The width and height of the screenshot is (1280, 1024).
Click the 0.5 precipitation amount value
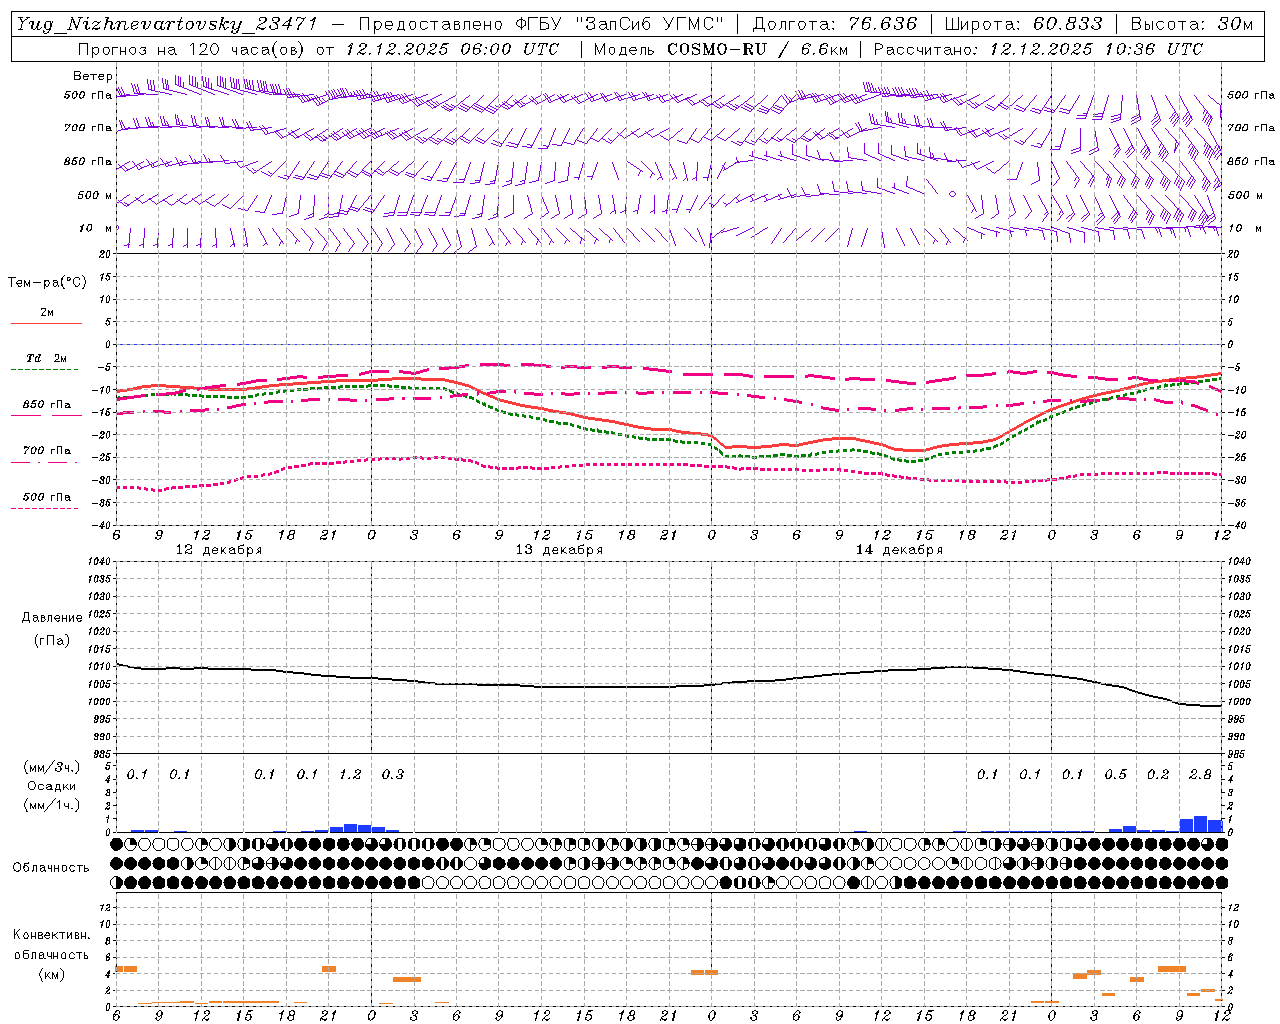1115,774
